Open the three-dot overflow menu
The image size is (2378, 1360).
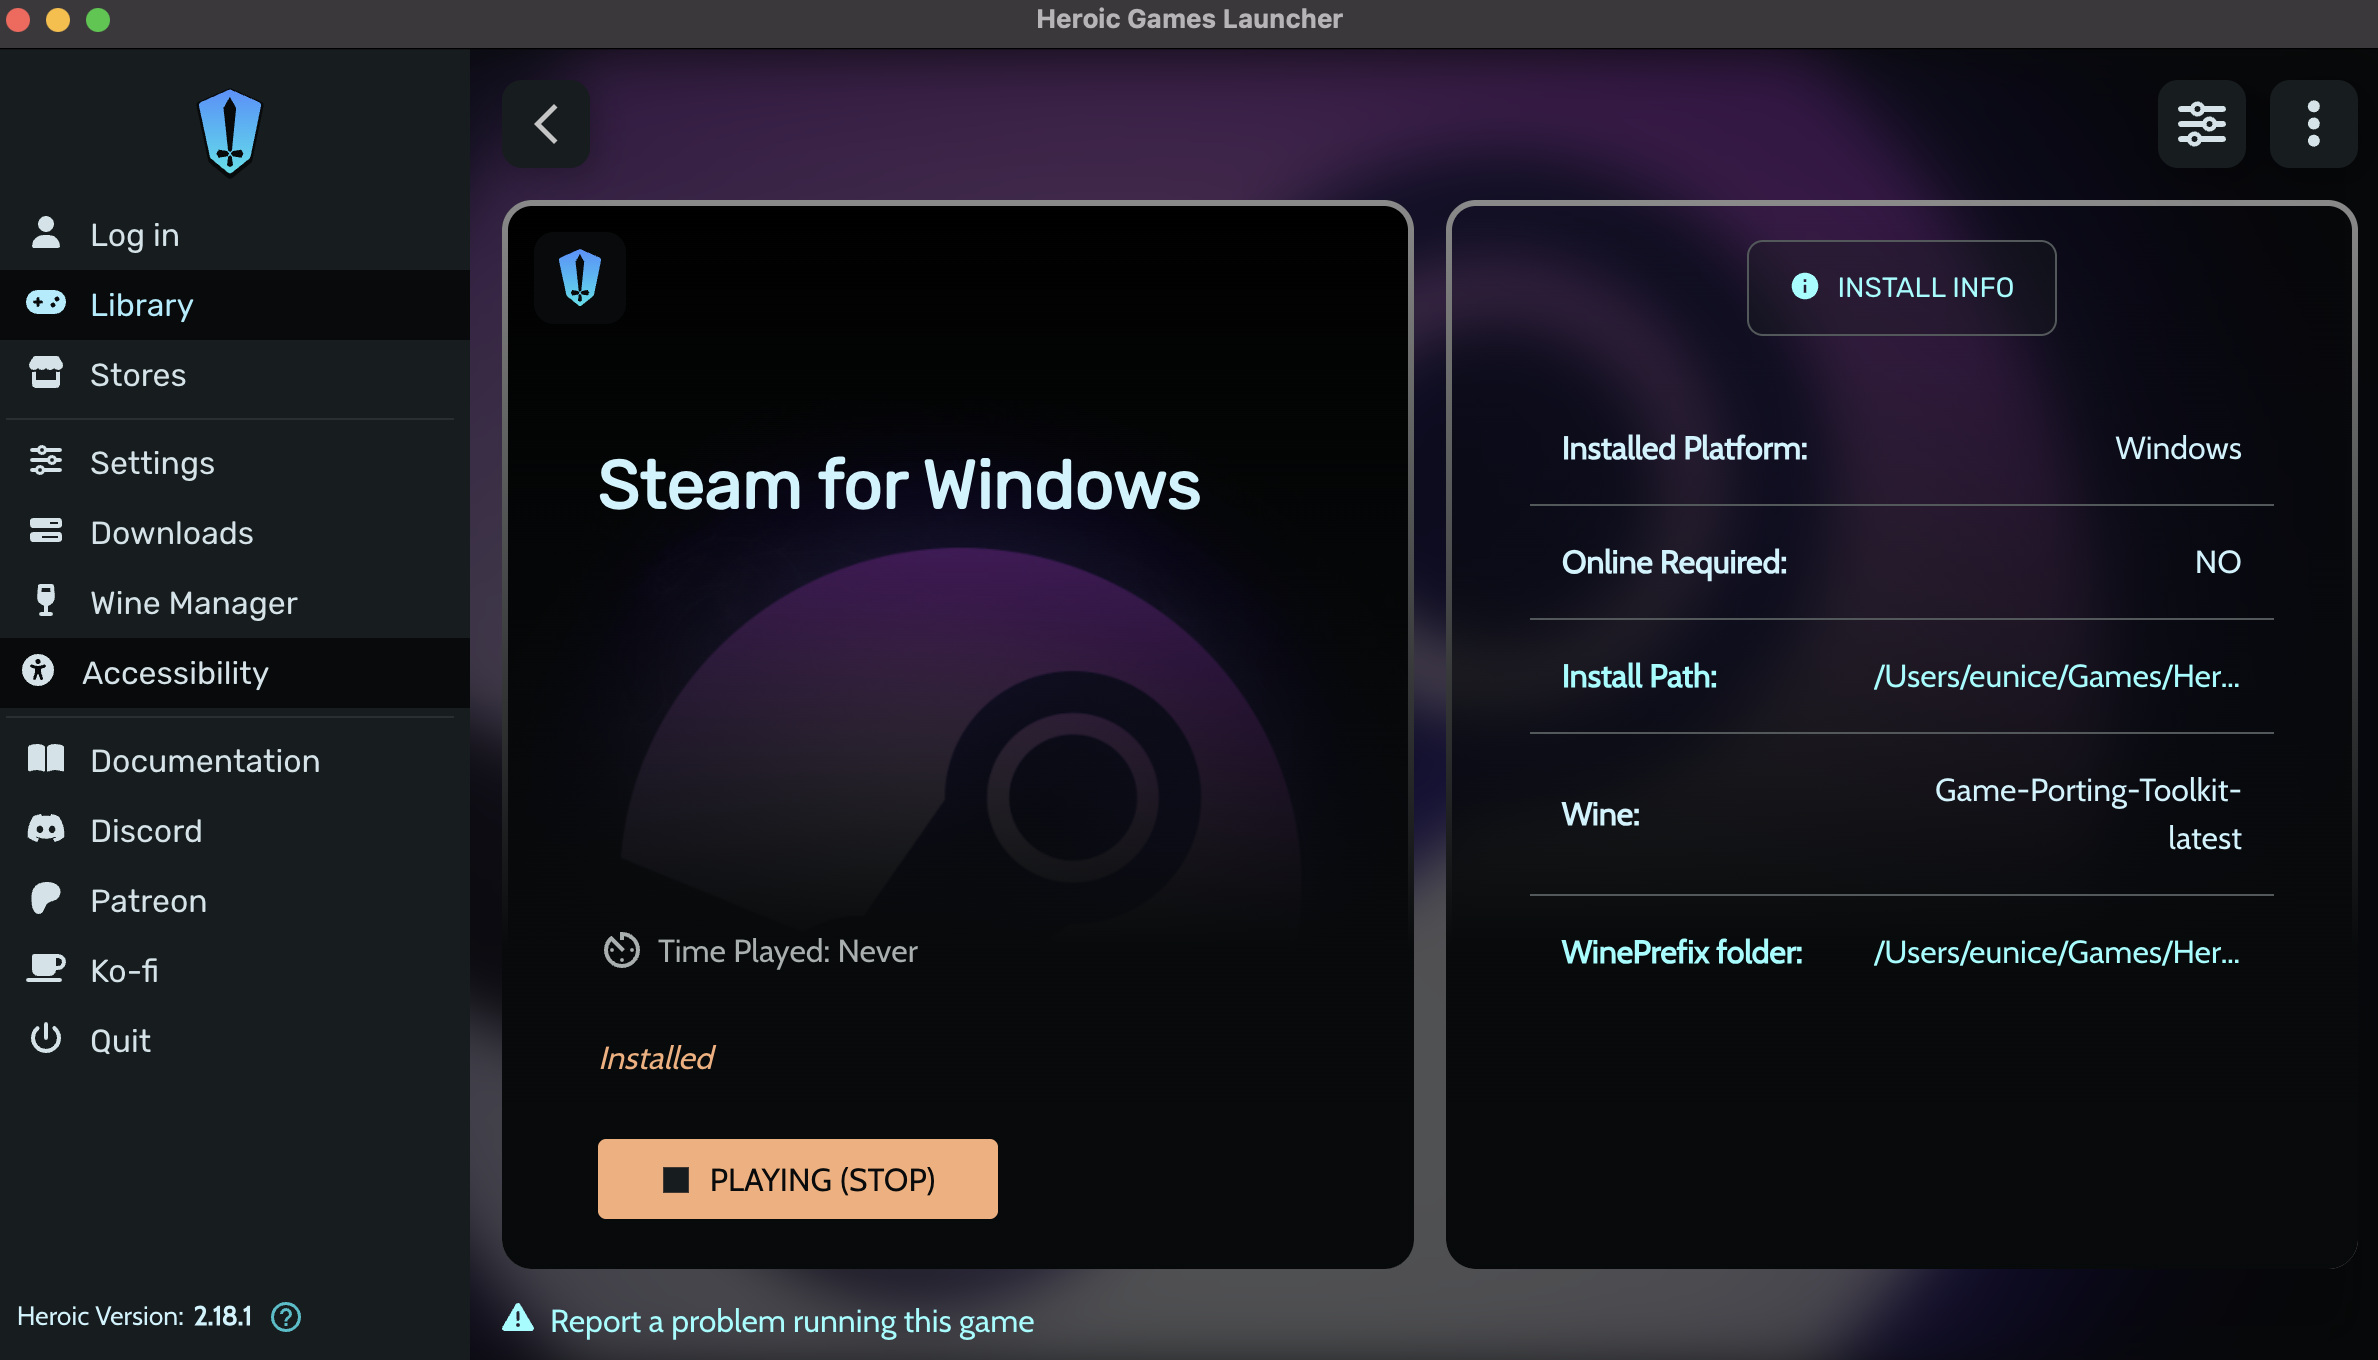[x=2313, y=124]
